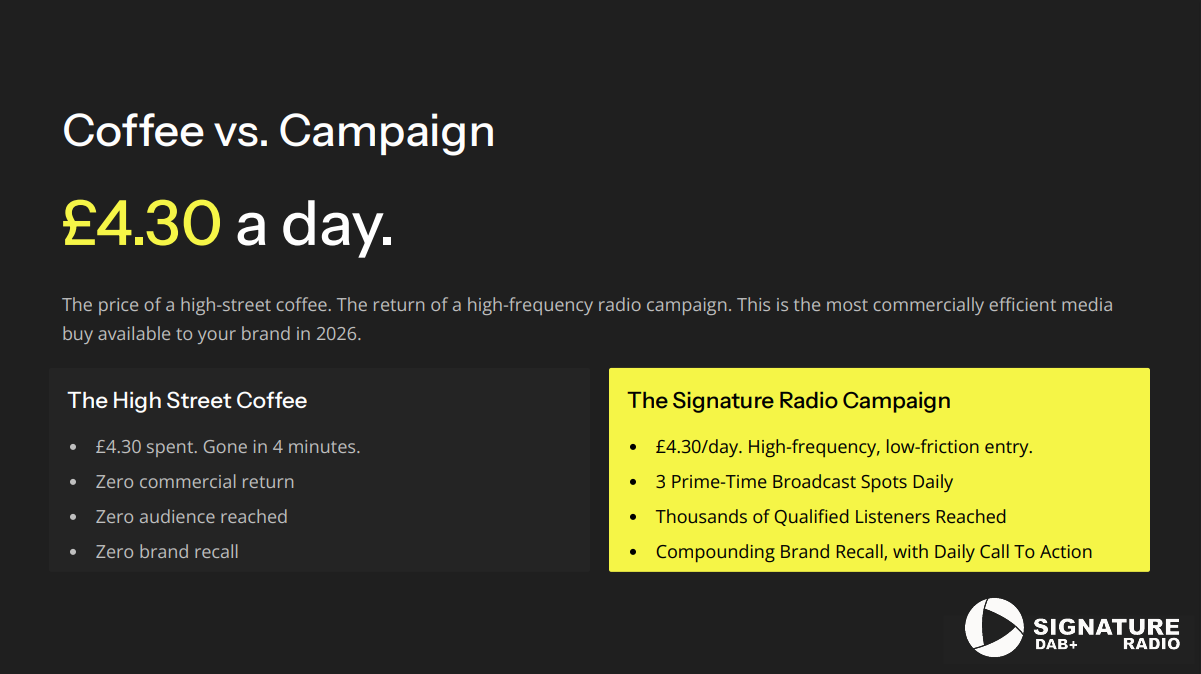
Task: Select the 'Coffee vs. Campaign' slide title
Action: point(278,131)
